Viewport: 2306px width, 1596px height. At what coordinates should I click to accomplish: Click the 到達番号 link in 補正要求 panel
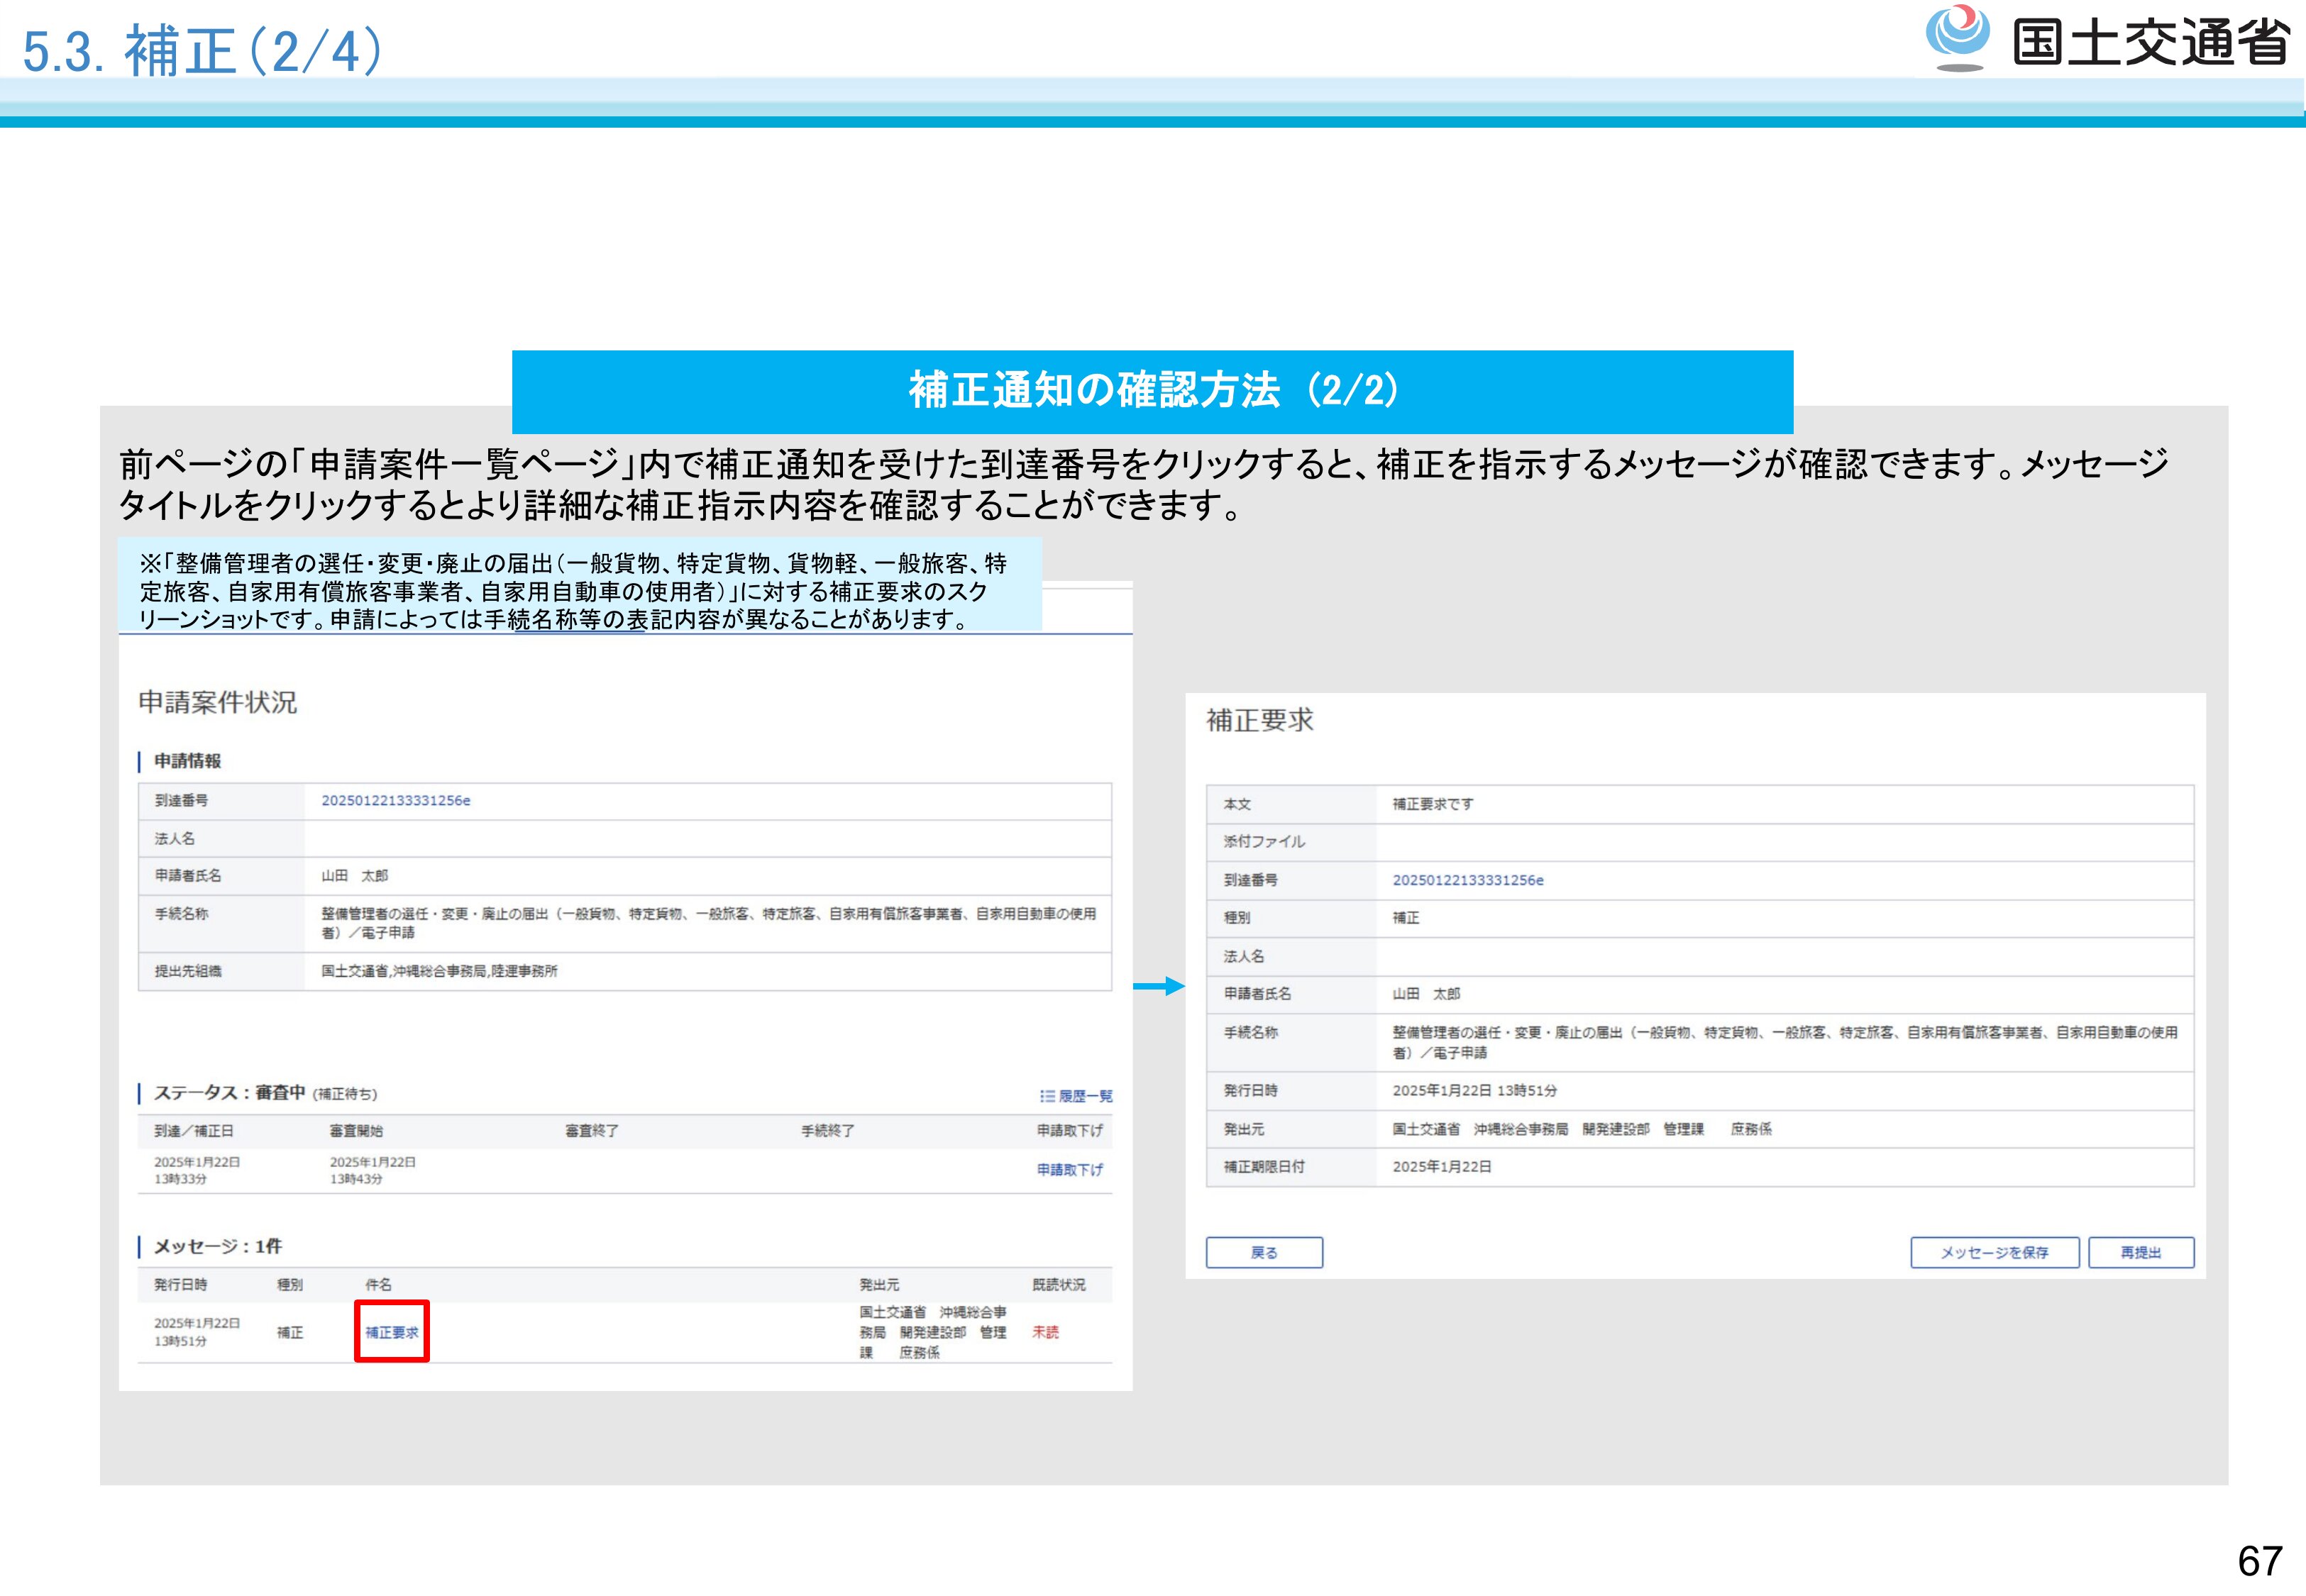point(1467,880)
